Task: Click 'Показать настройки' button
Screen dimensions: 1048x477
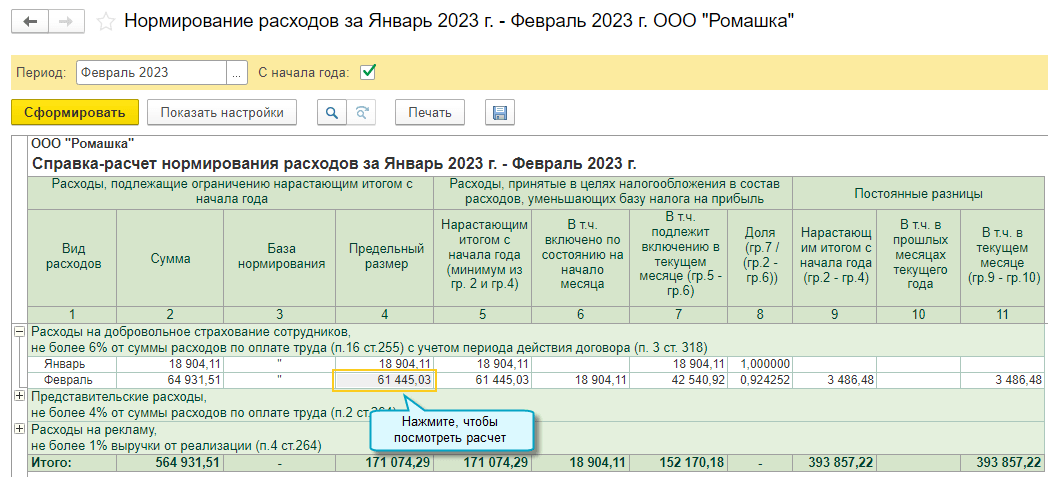Action: click(221, 112)
